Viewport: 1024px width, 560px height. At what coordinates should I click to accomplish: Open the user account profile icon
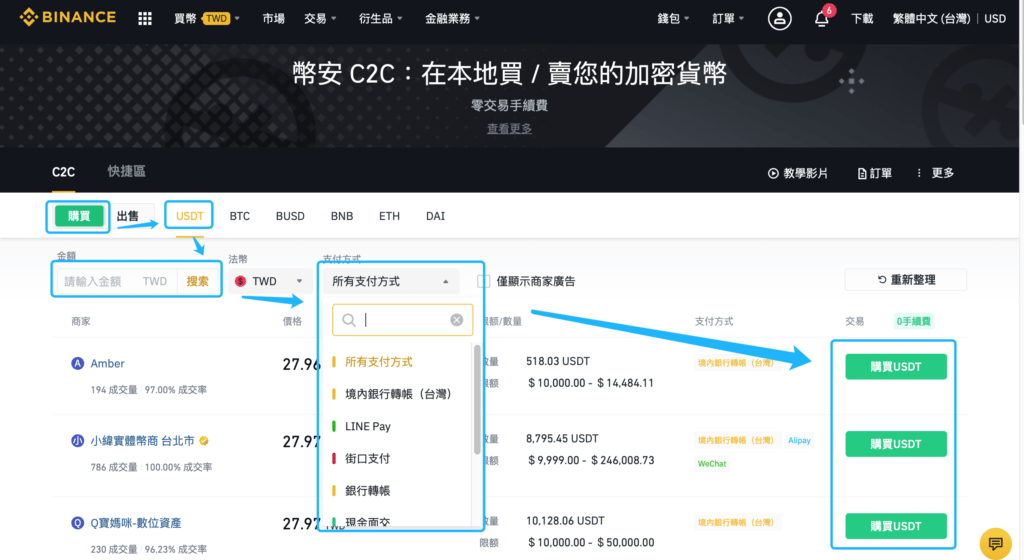(779, 18)
